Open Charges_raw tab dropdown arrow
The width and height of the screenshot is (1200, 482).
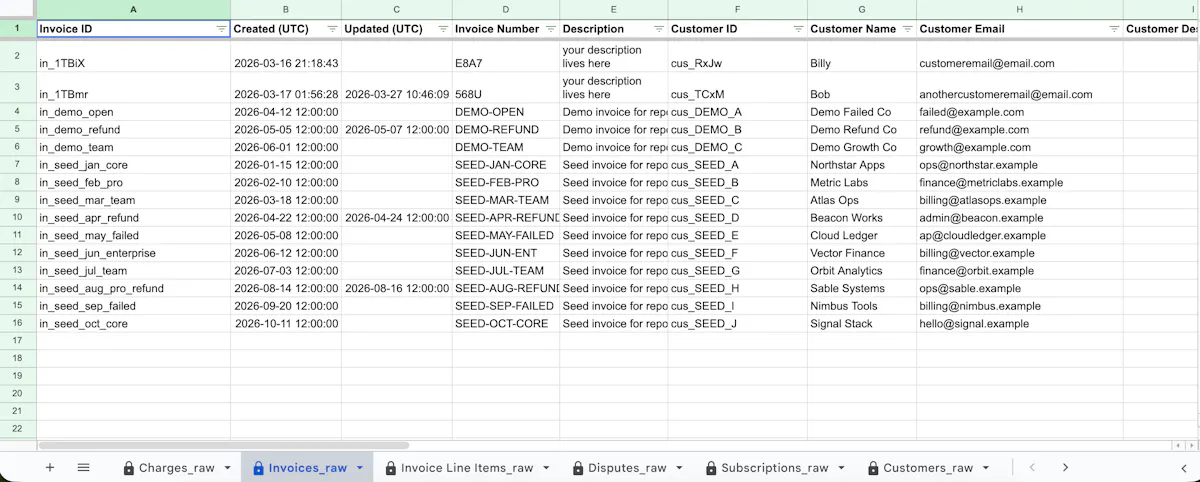pos(228,468)
